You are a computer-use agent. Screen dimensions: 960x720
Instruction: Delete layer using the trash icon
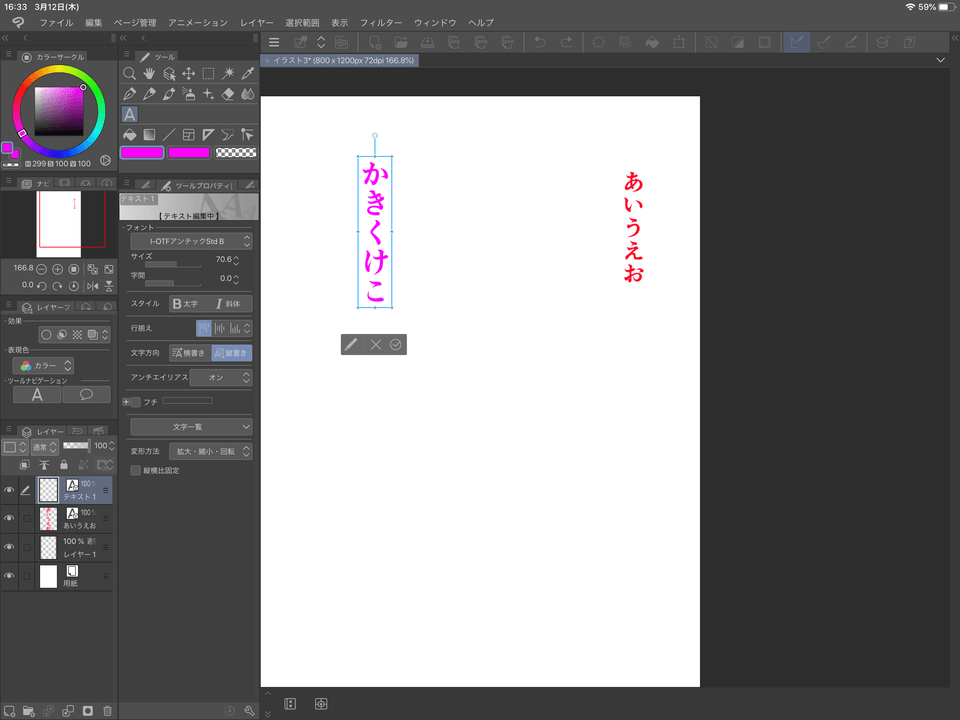(x=107, y=710)
